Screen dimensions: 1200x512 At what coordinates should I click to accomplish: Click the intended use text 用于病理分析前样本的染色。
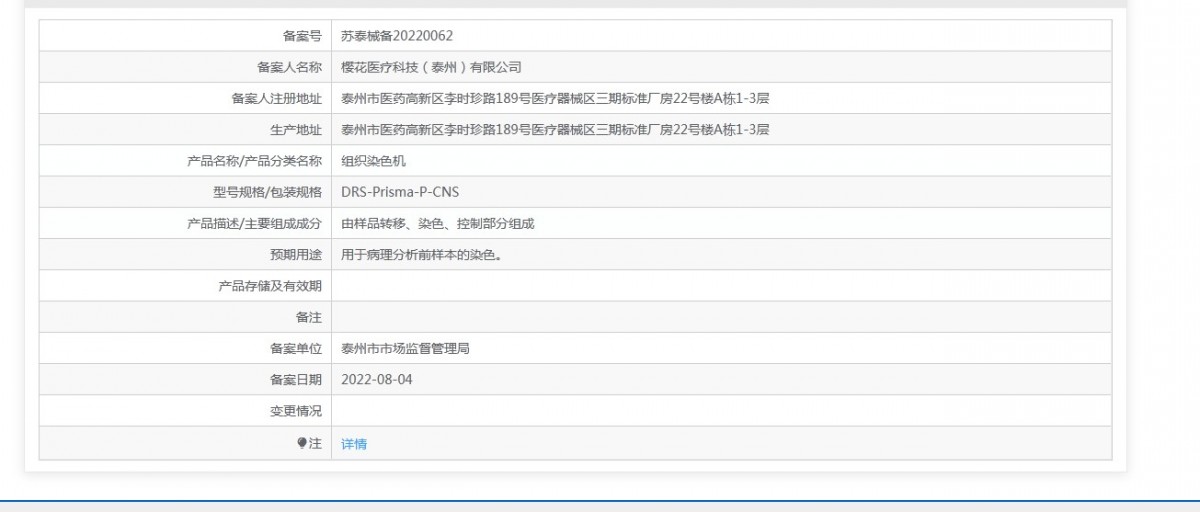[421, 255]
